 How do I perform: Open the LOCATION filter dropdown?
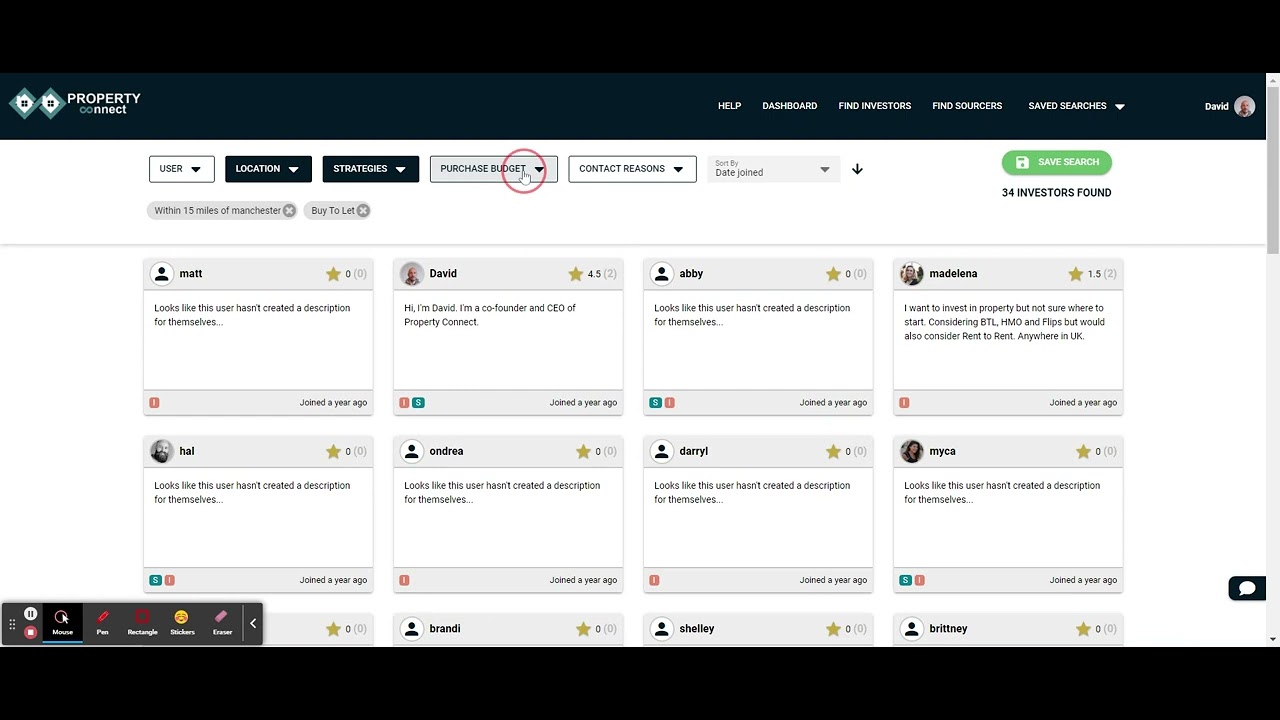point(268,169)
